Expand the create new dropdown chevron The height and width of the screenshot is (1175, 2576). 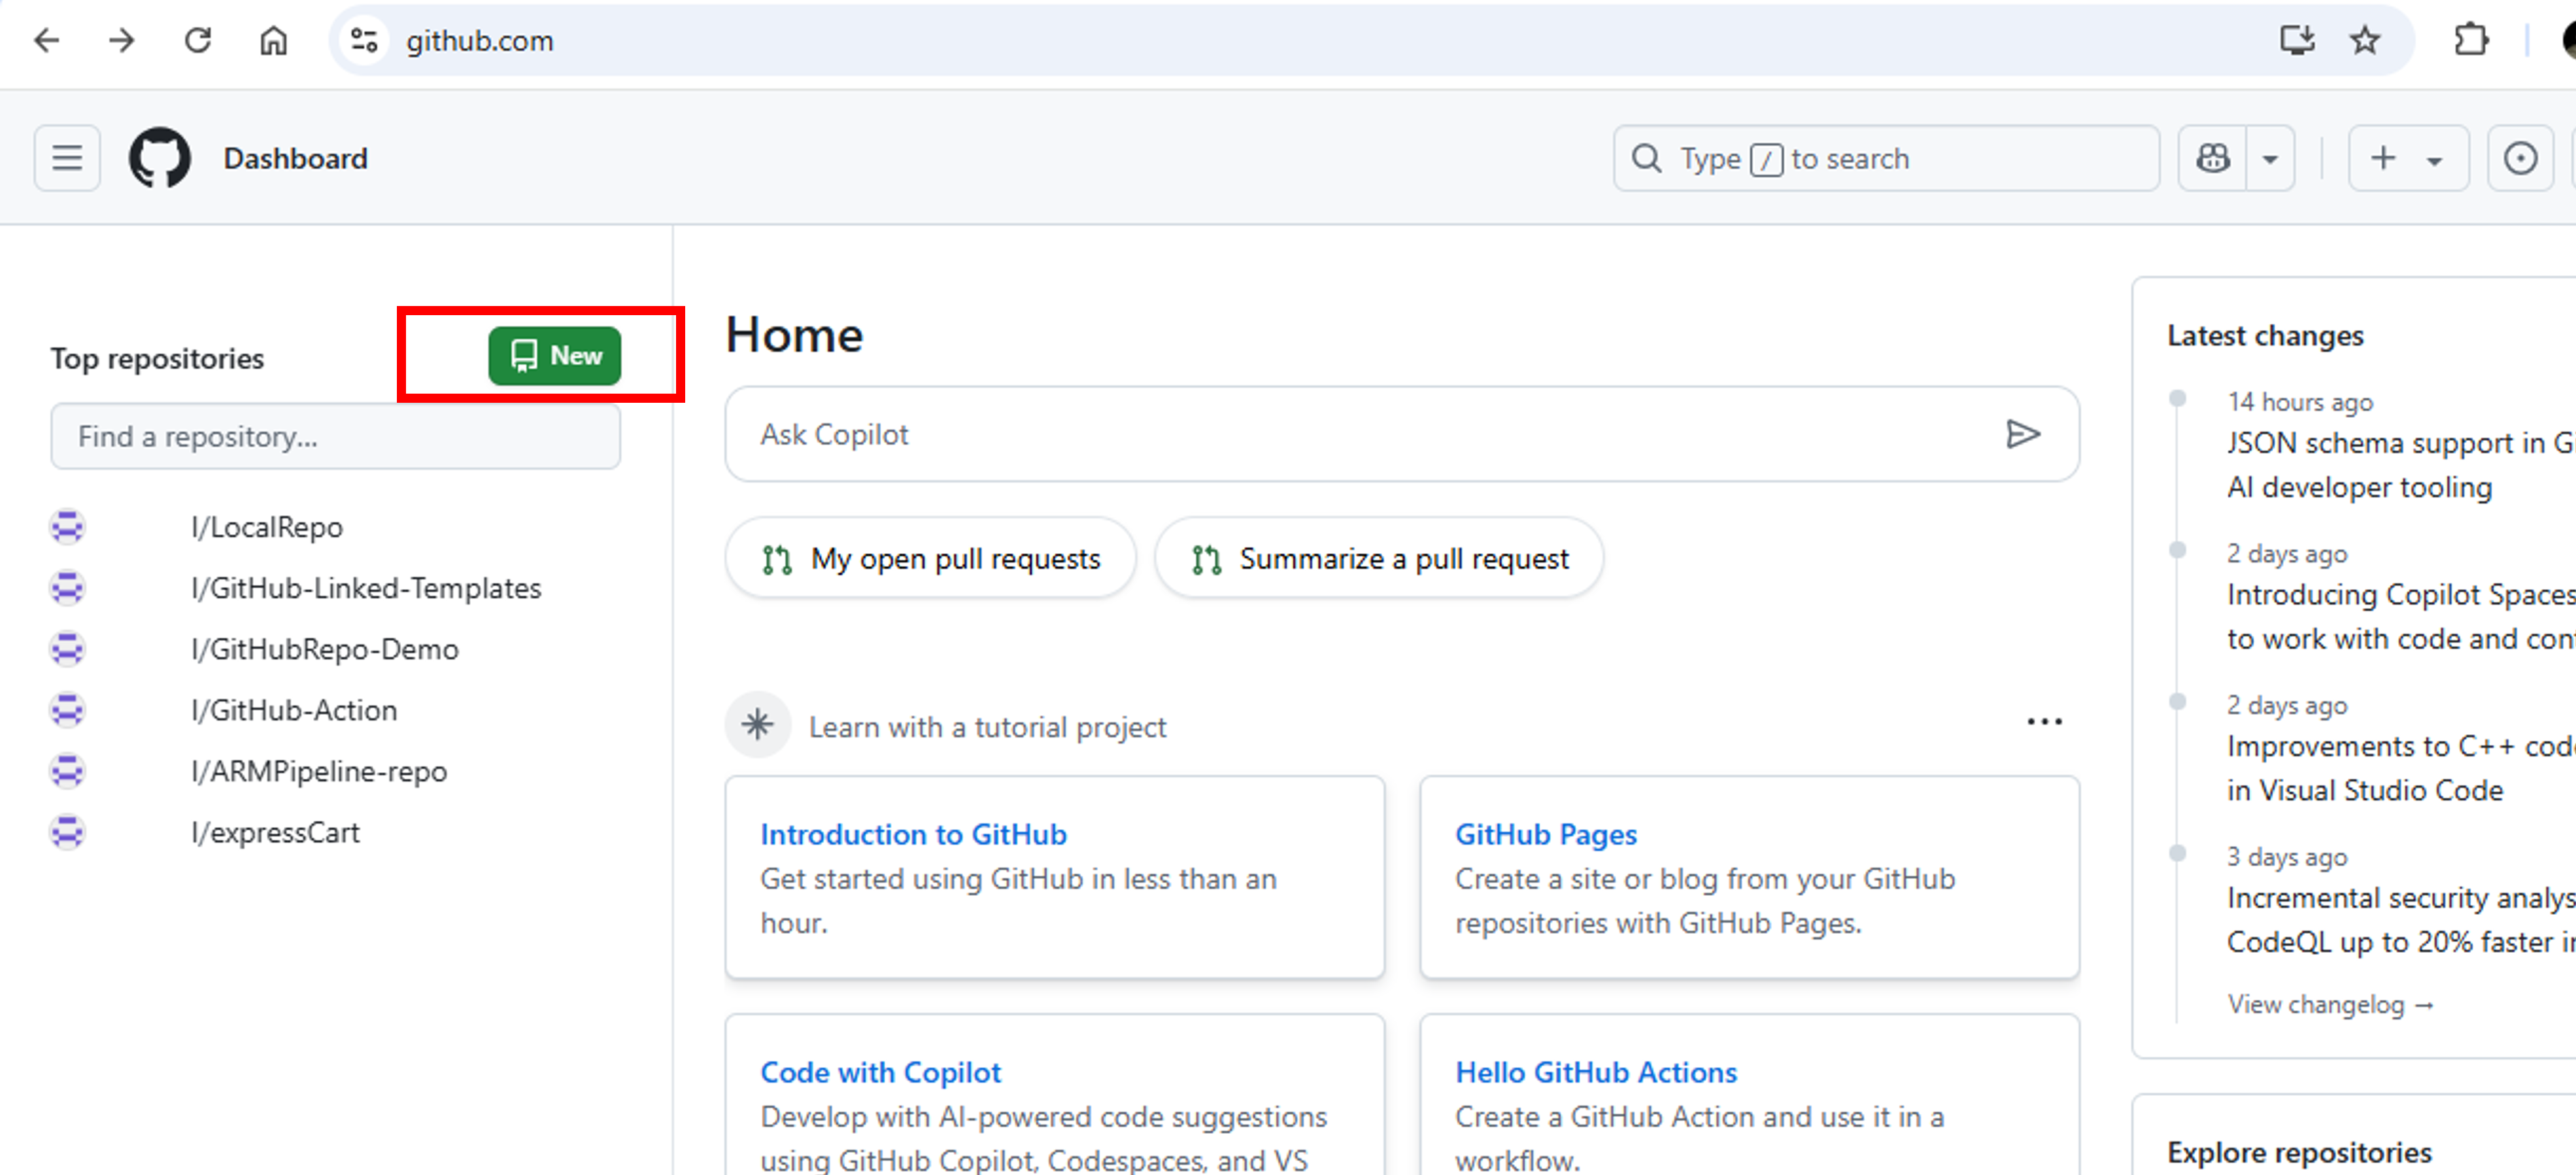pos(2434,158)
